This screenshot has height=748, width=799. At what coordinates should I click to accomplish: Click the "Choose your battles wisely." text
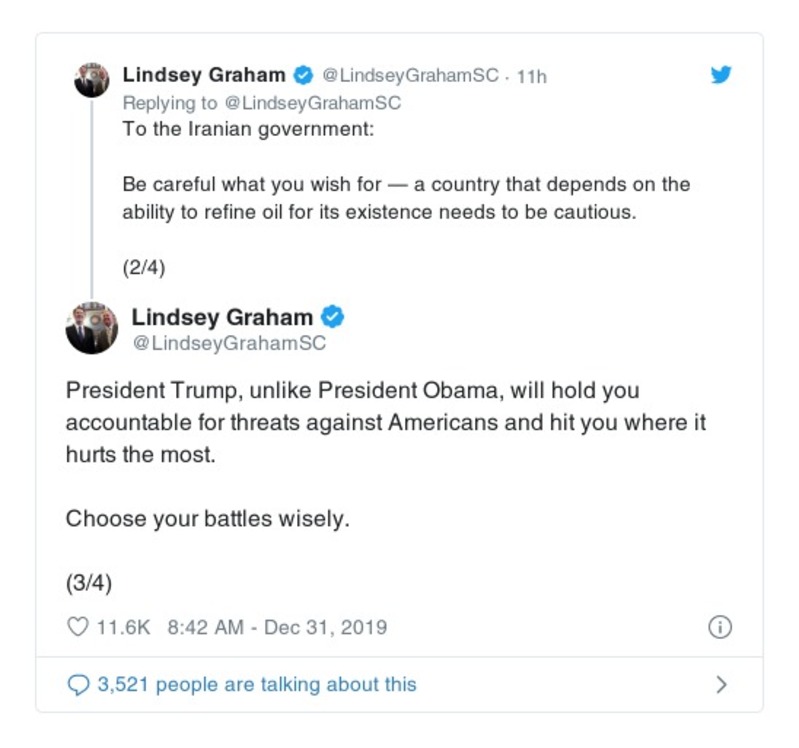coord(208,519)
